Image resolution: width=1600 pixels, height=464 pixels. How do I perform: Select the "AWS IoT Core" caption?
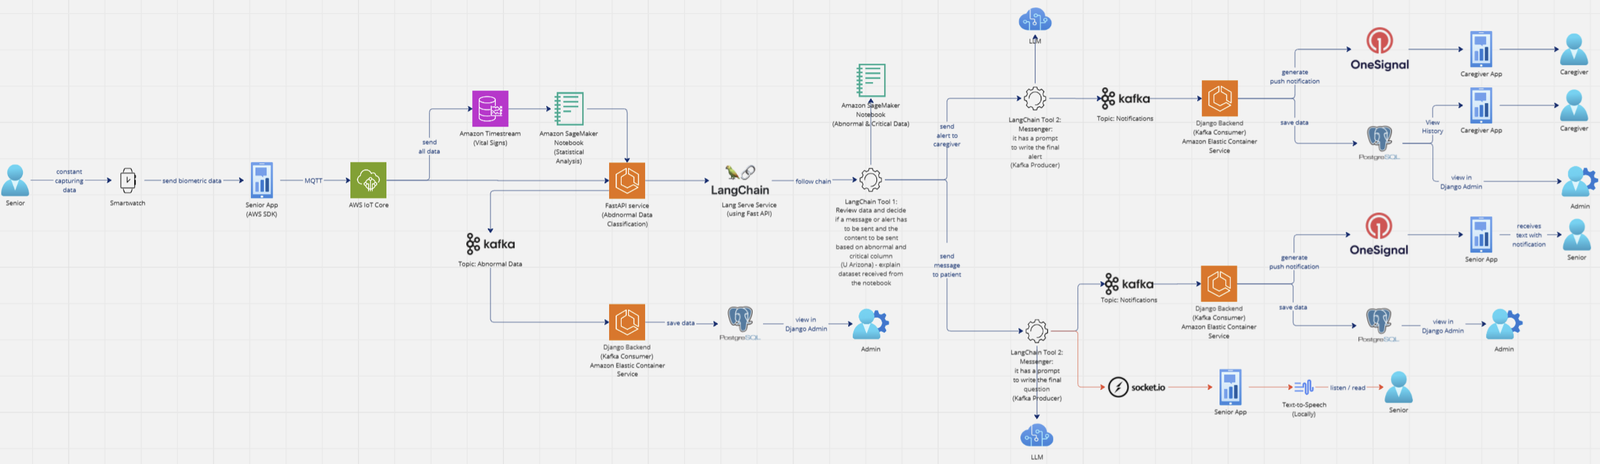[369, 205]
